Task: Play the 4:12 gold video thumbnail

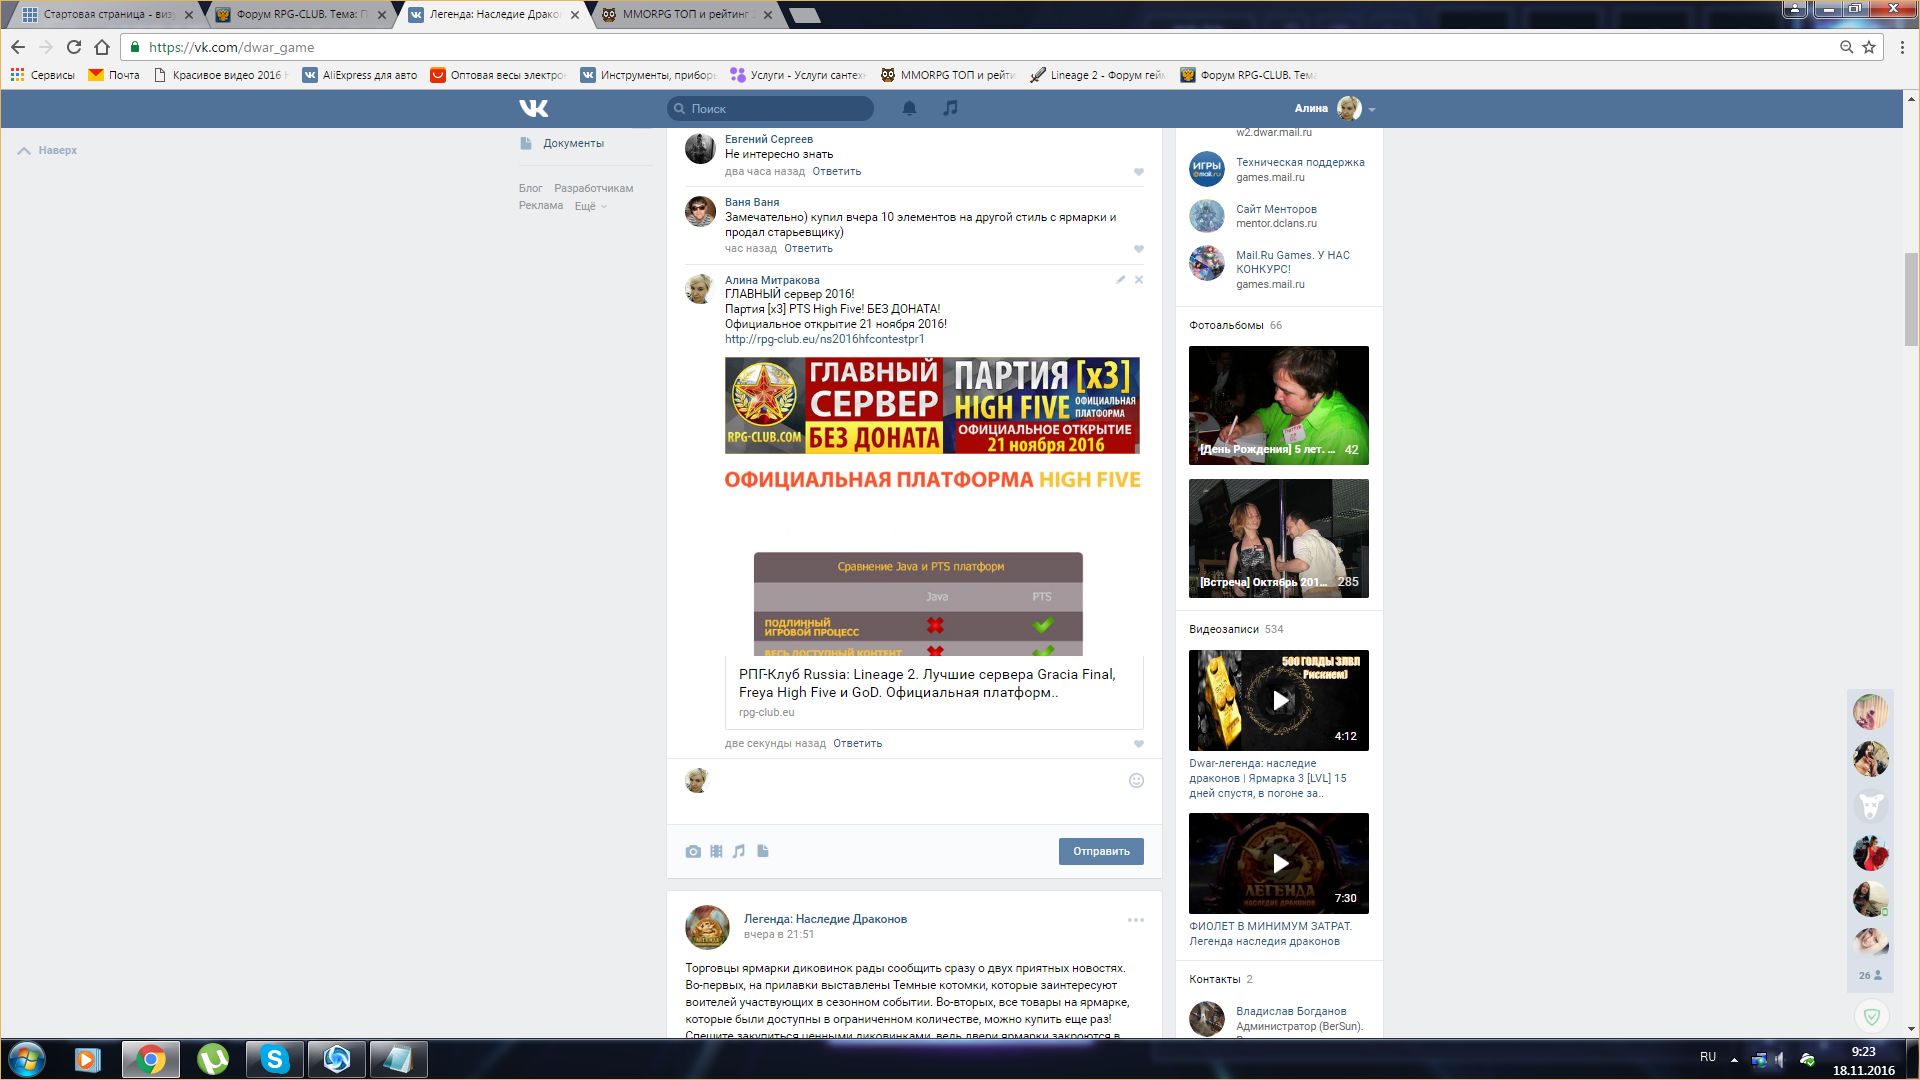Action: point(1279,700)
